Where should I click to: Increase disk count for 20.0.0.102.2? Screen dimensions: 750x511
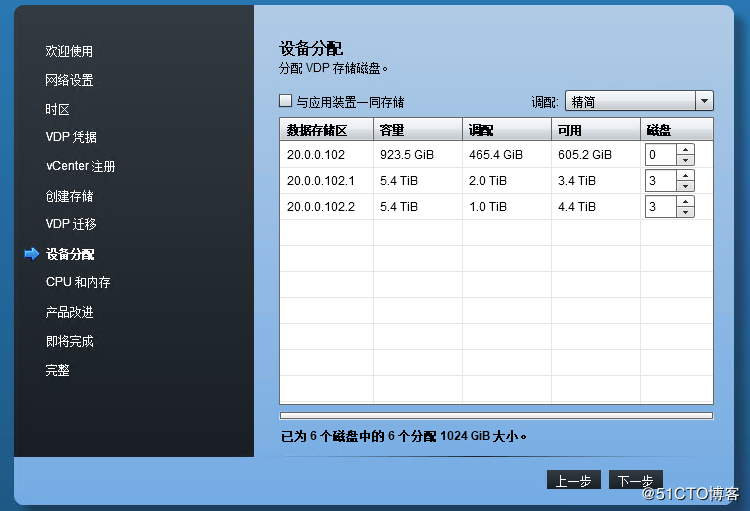point(685,201)
